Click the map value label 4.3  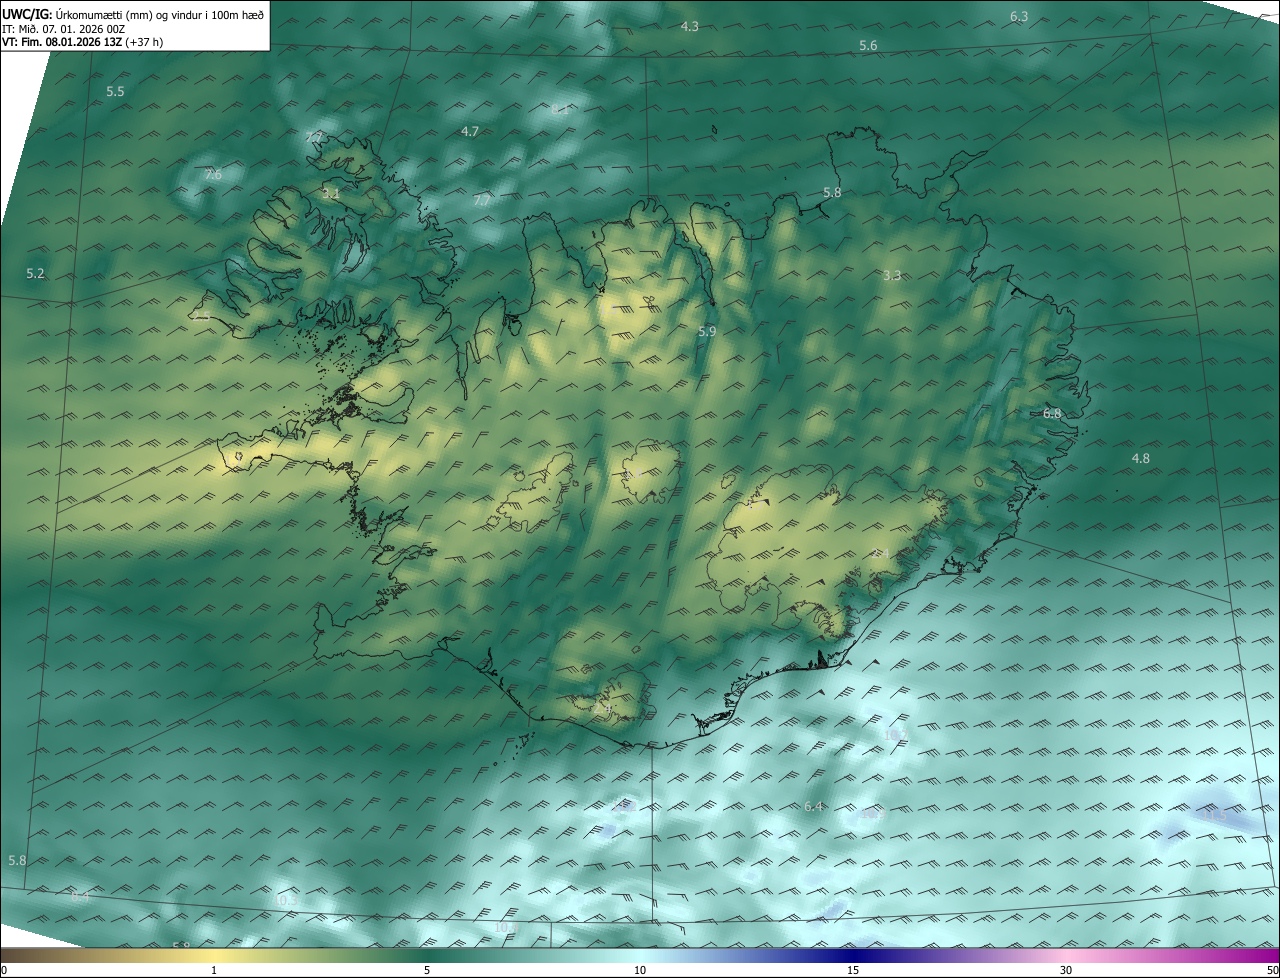(x=689, y=26)
